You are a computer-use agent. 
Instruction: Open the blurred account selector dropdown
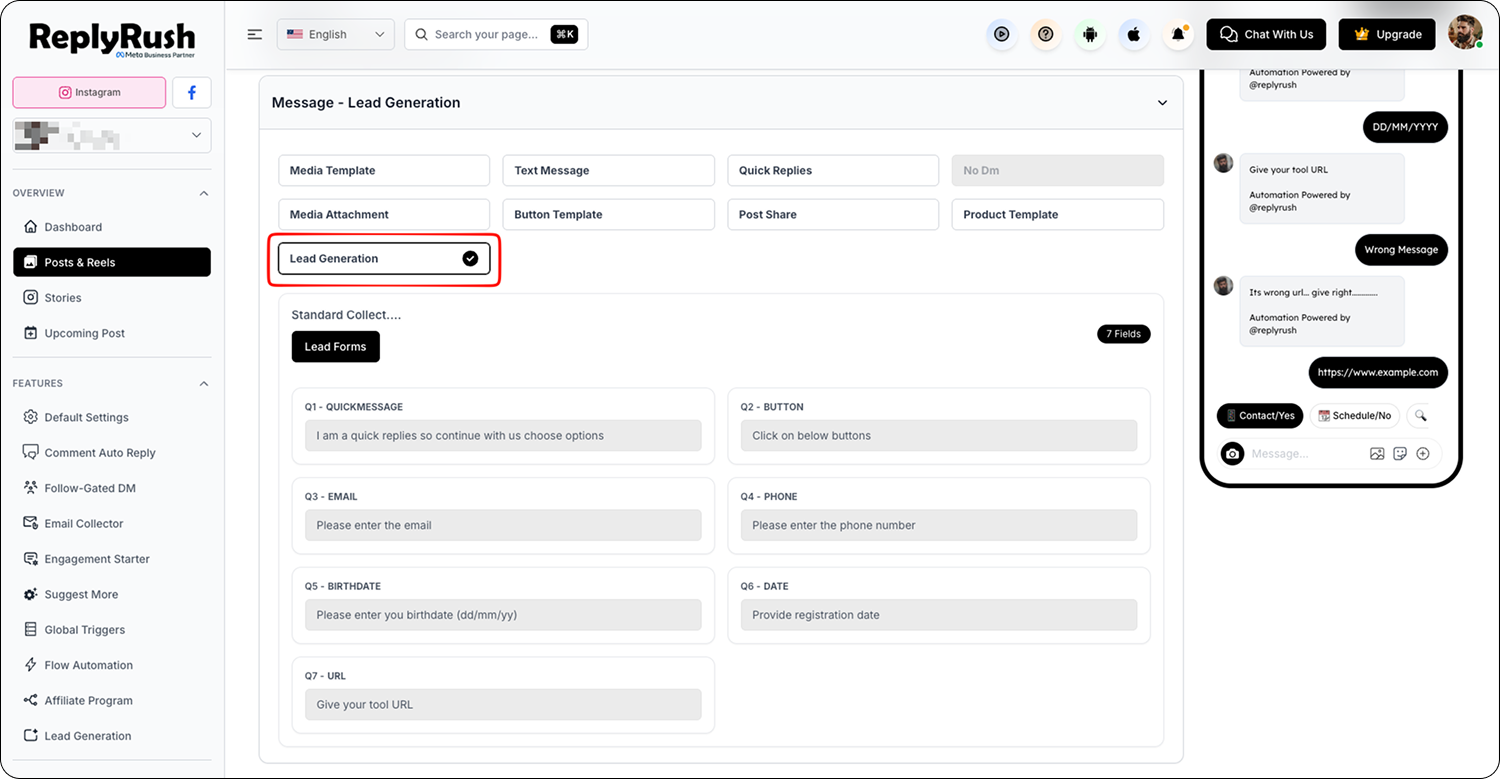tap(112, 135)
